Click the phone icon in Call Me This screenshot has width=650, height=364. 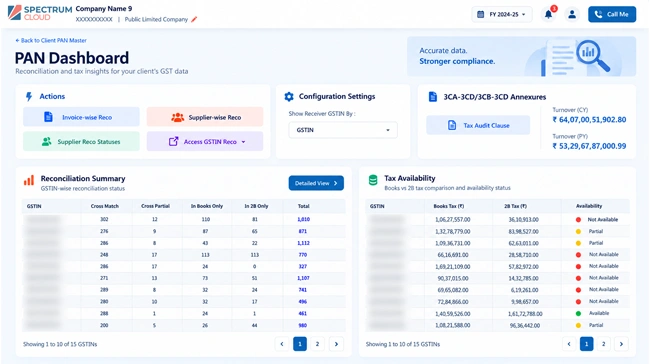tap(598, 14)
